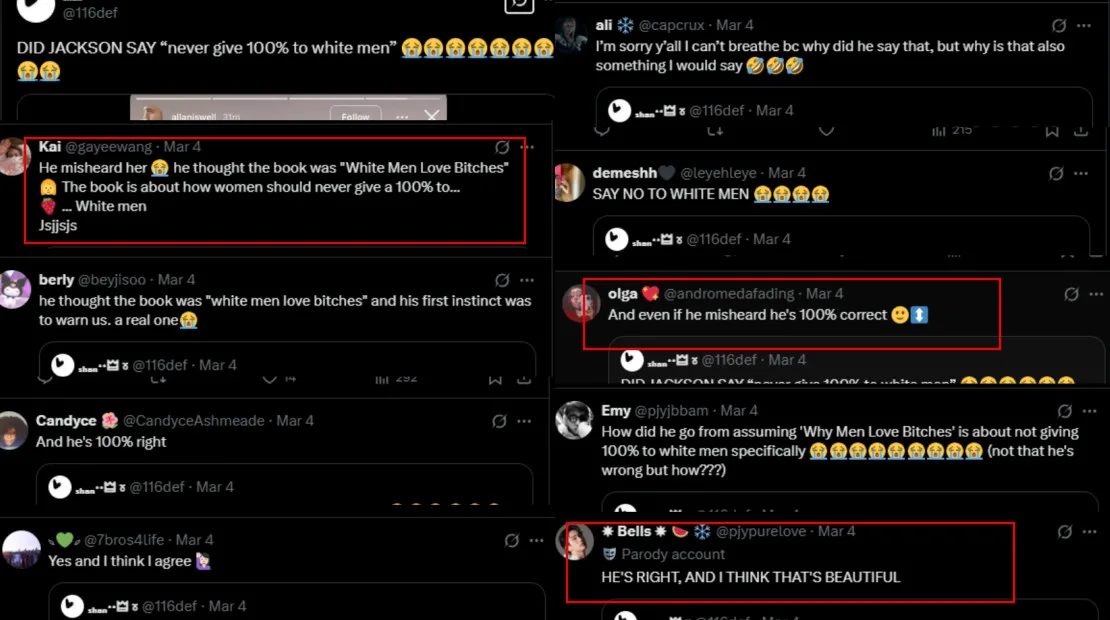Viewport: 1110px width, 620px height.
Task: Open the @andromedafading profile handle
Action: [x=729, y=294]
